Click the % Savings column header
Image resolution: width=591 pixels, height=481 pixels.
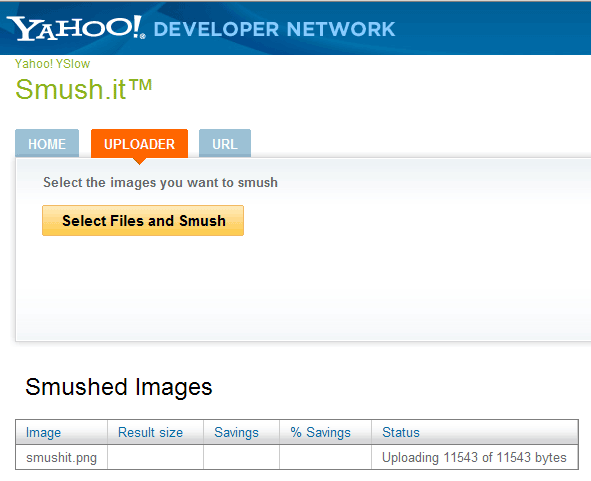pyautogui.click(x=325, y=432)
